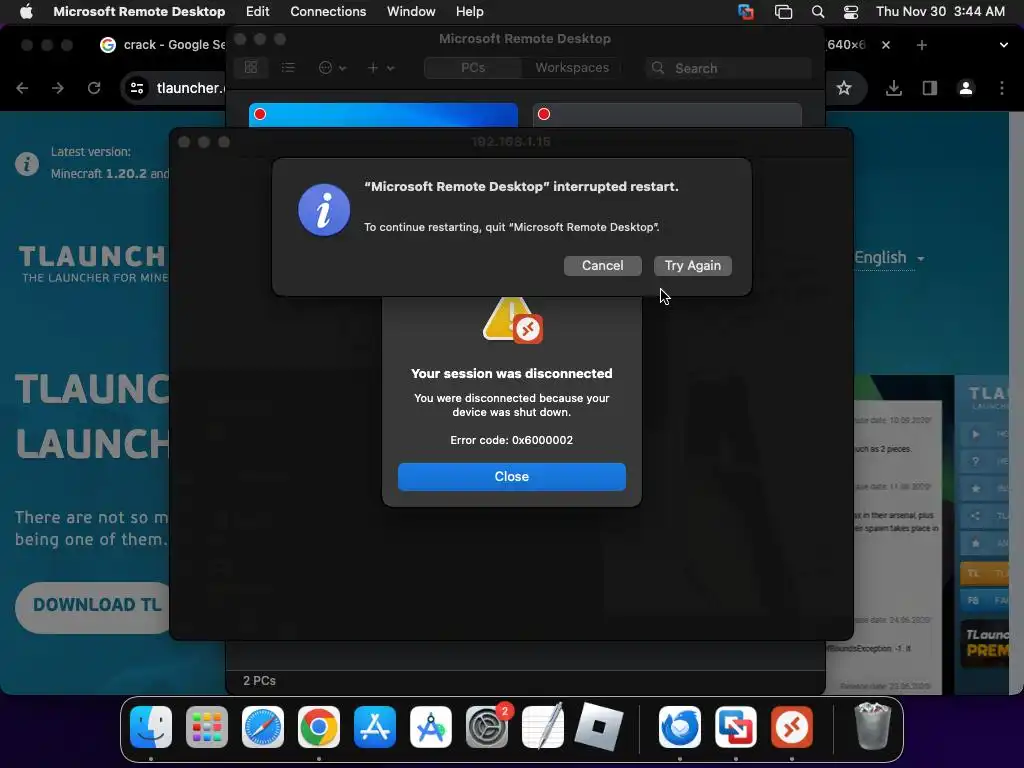Screen dimensions: 1024x768
Task: Open the Window menu
Action: click(411, 12)
